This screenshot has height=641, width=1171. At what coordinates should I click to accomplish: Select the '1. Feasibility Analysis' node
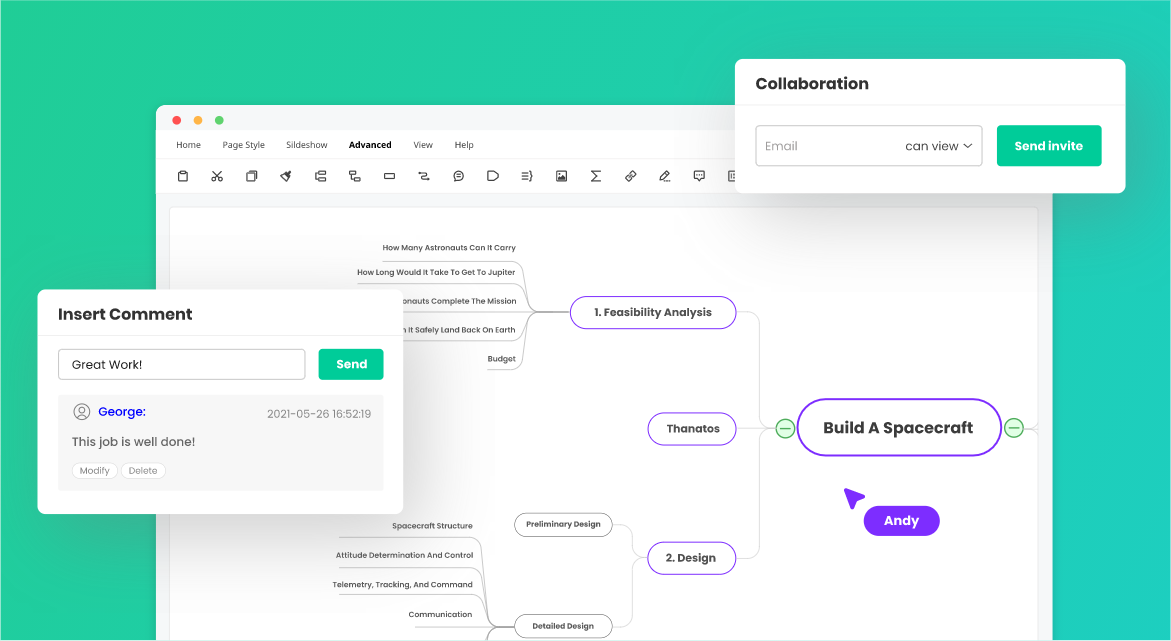click(653, 312)
